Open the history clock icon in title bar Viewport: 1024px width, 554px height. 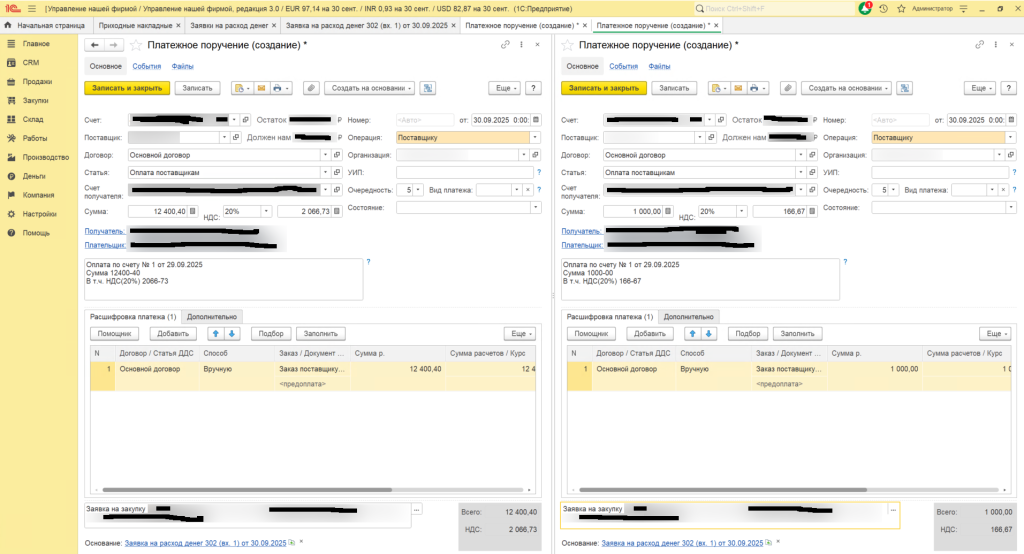[x=883, y=8]
